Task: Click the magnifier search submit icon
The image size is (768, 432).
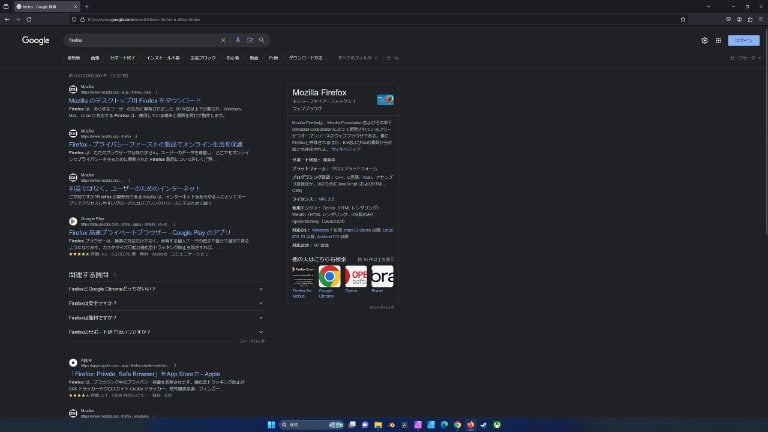Action: [x=262, y=40]
